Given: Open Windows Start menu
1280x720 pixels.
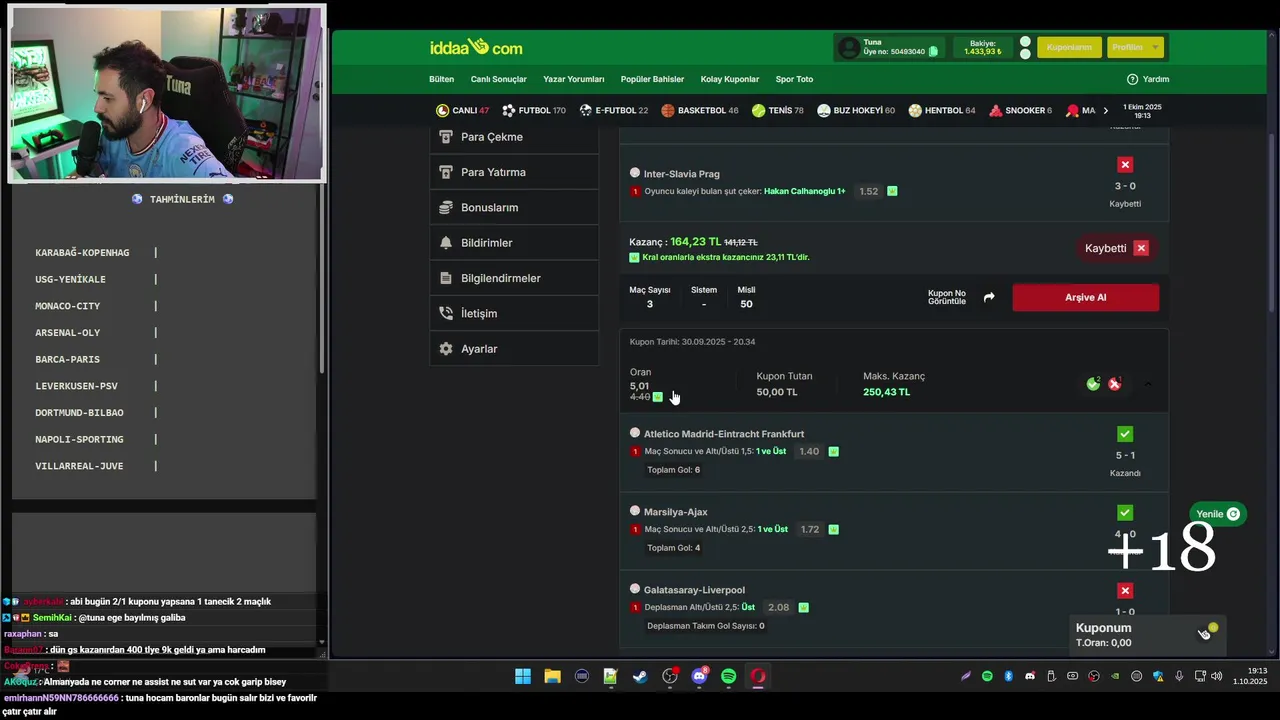Looking at the screenshot, I should click(x=523, y=676).
